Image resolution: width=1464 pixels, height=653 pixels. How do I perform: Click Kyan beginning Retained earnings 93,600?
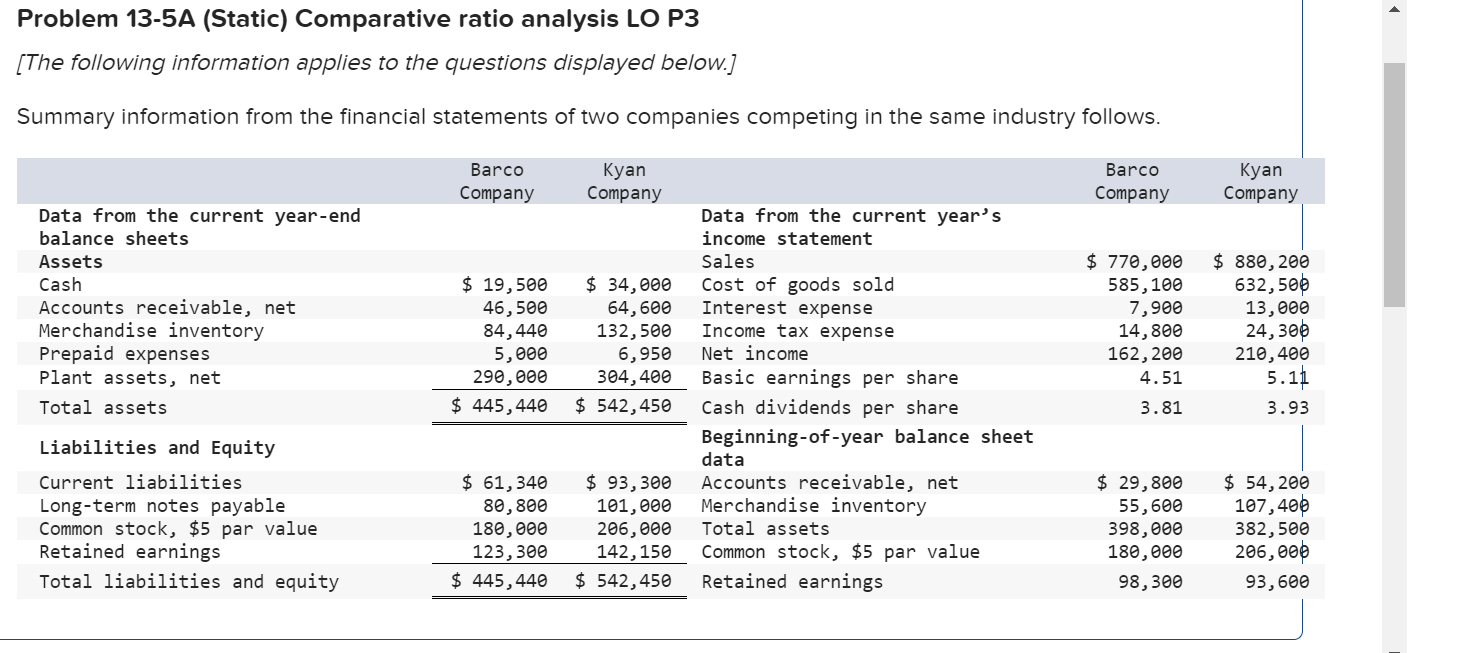(x=1277, y=582)
